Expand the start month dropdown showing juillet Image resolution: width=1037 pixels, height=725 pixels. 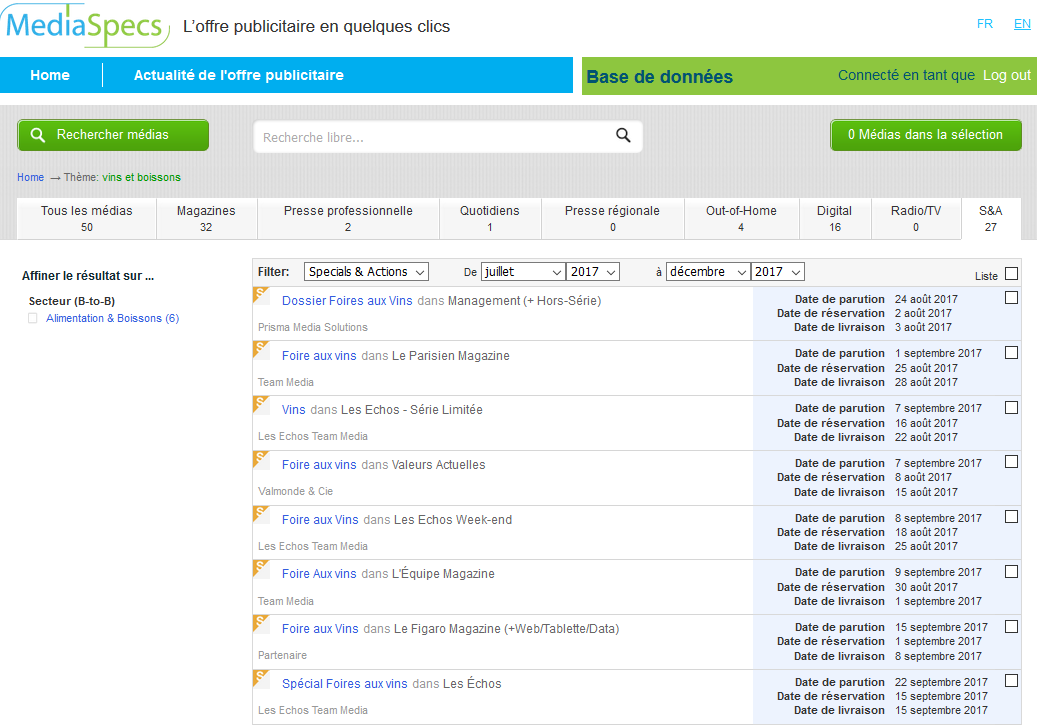click(522, 272)
